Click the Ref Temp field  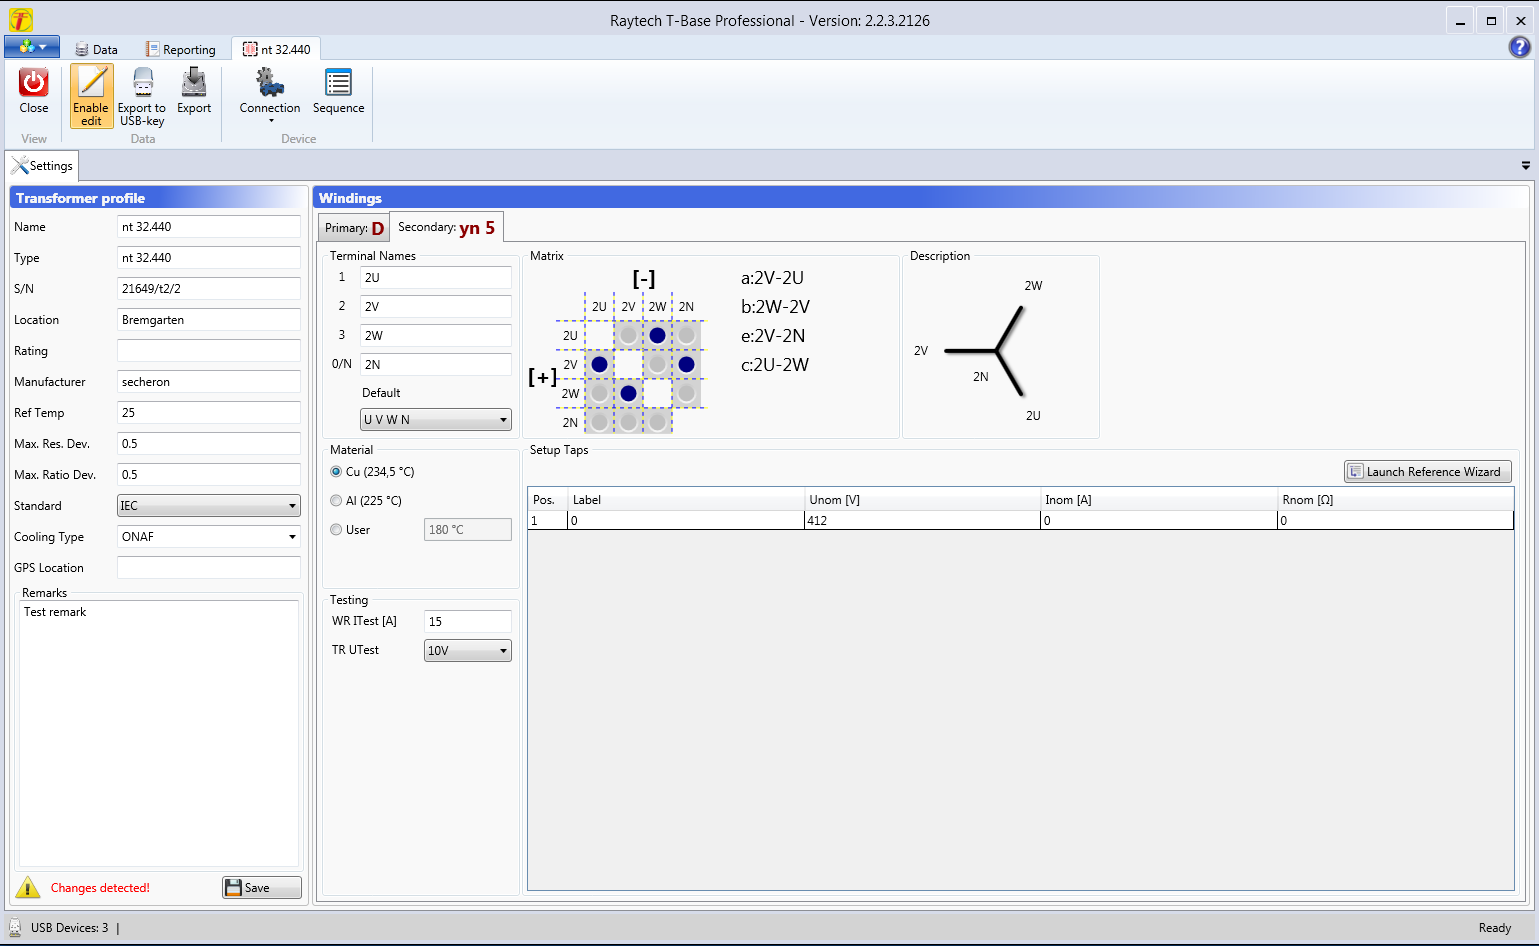(x=209, y=413)
